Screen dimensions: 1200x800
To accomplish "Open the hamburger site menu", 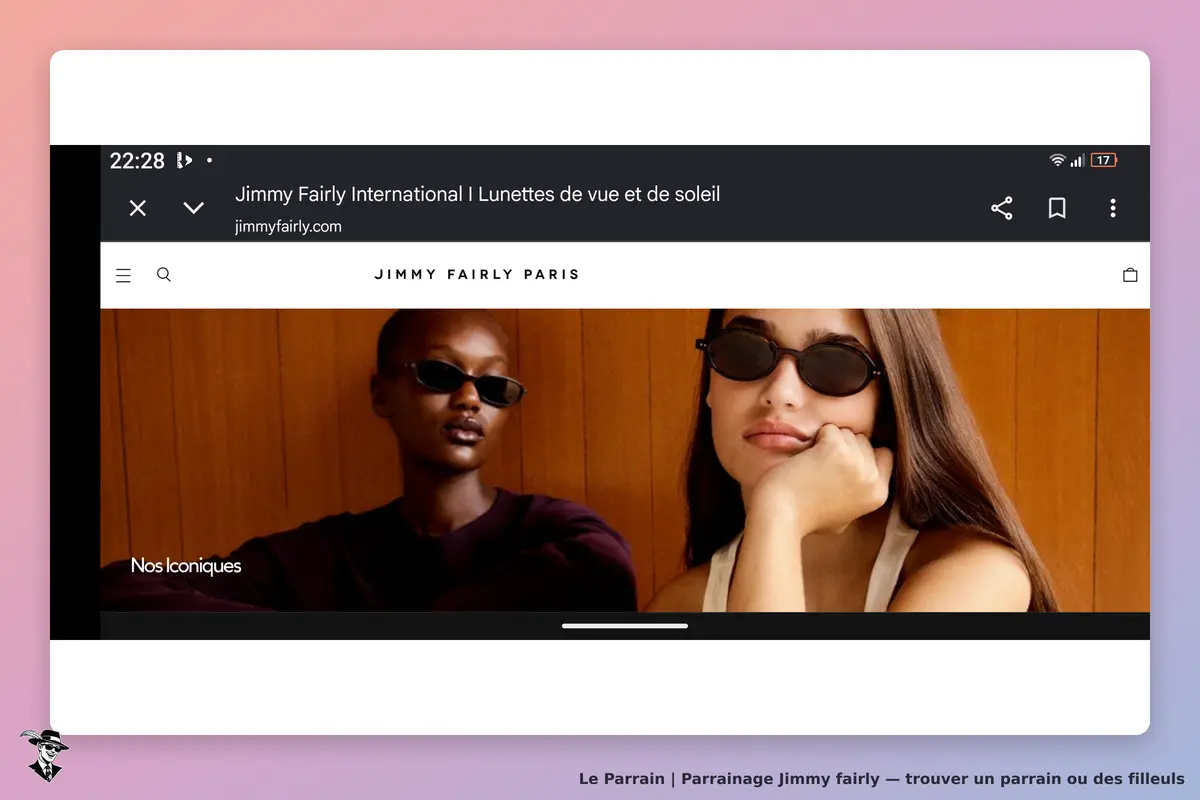I will point(123,275).
